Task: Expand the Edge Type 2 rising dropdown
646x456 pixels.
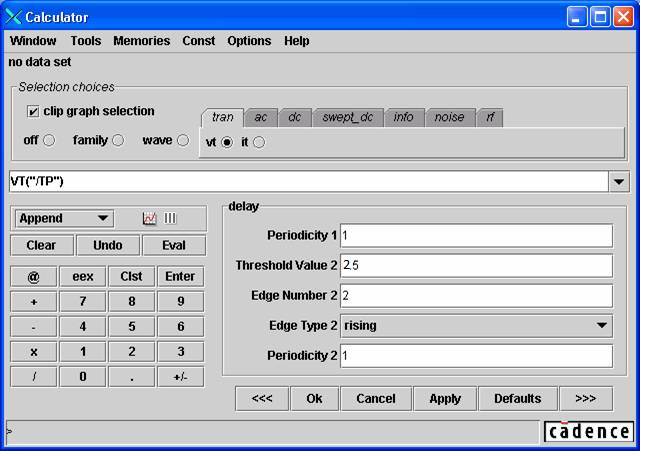Action: pos(601,325)
